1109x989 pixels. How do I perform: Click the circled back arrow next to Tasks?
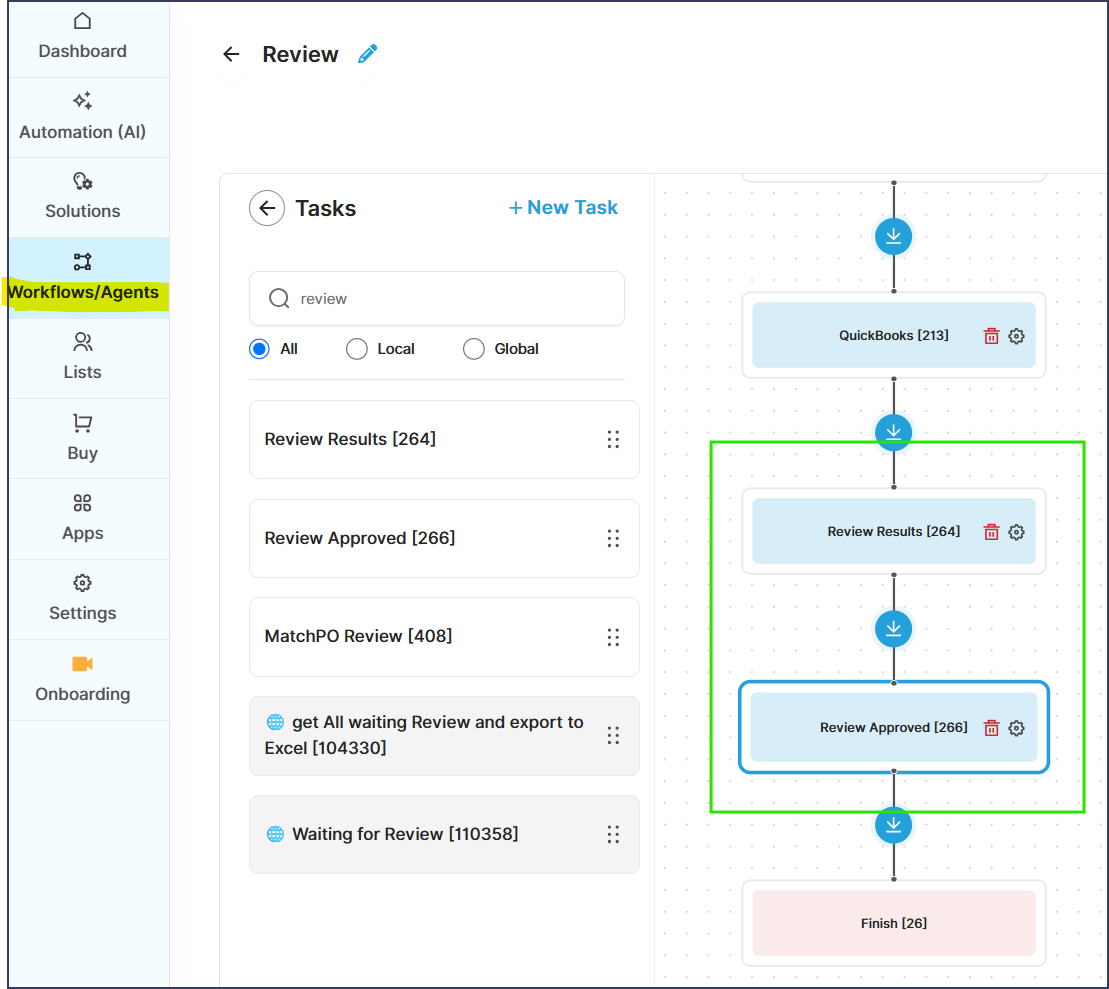click(267, 208)
